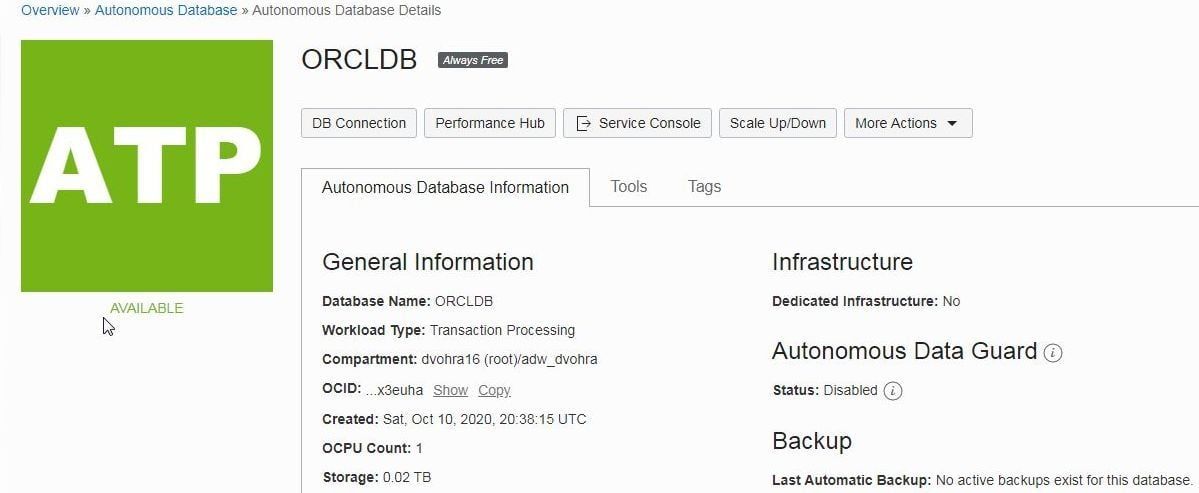Click the green ATP database icon
Viewport: 1199px width, 493px height.
[147, 166]
